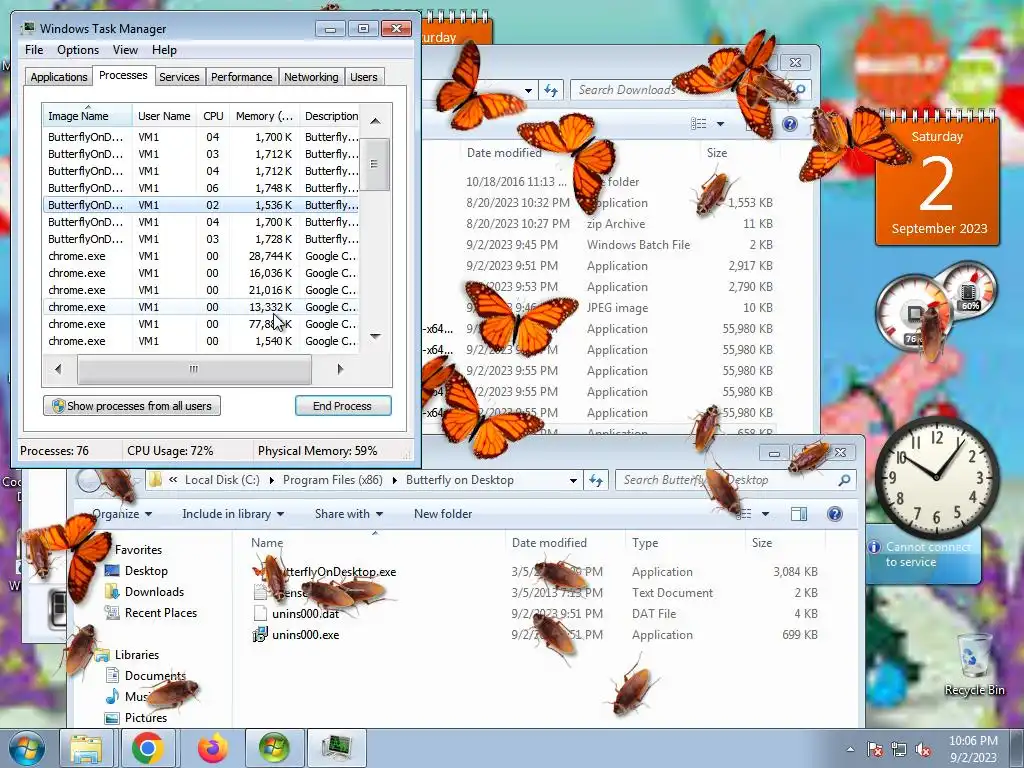Click New folder in Butterfly on Desktop toolbar
Image resolution: width=1024 pixels, height=768 pixels.
point(443,514)
